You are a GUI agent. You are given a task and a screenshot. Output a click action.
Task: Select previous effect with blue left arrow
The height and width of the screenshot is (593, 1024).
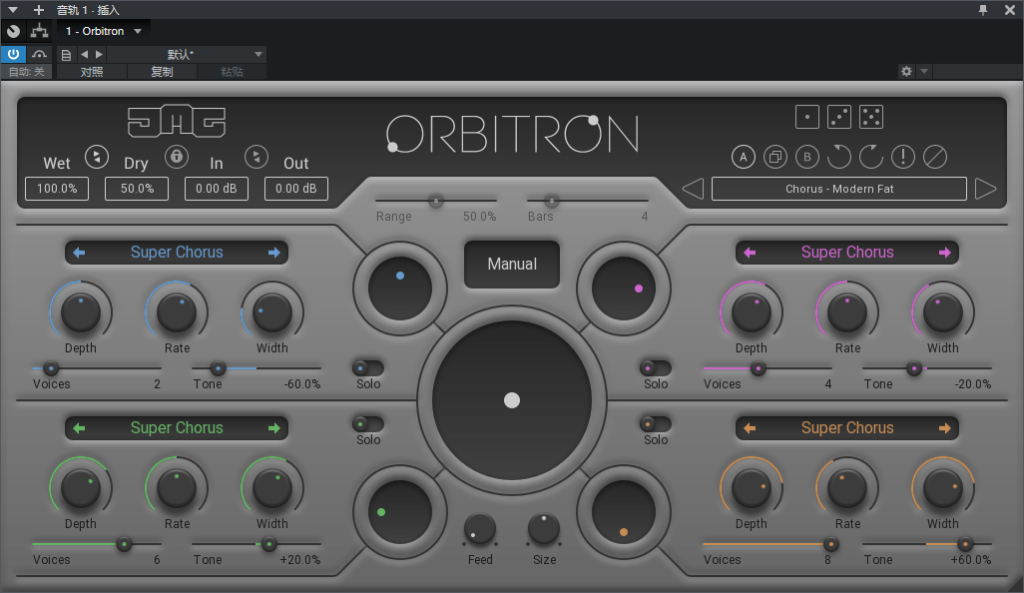coord(79,252)
